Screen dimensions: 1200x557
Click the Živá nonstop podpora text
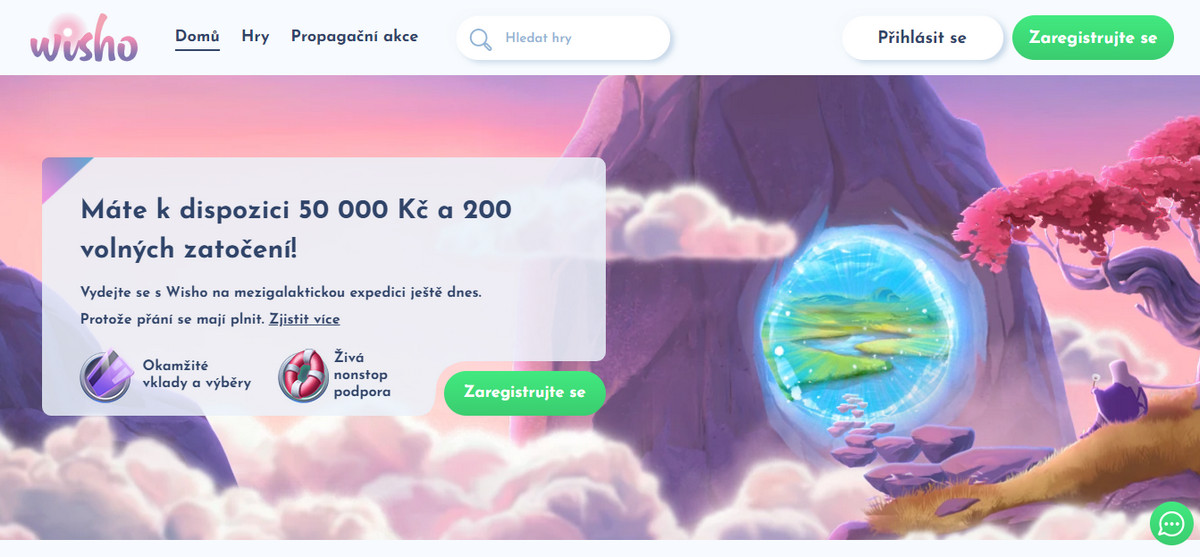(362, 374)
